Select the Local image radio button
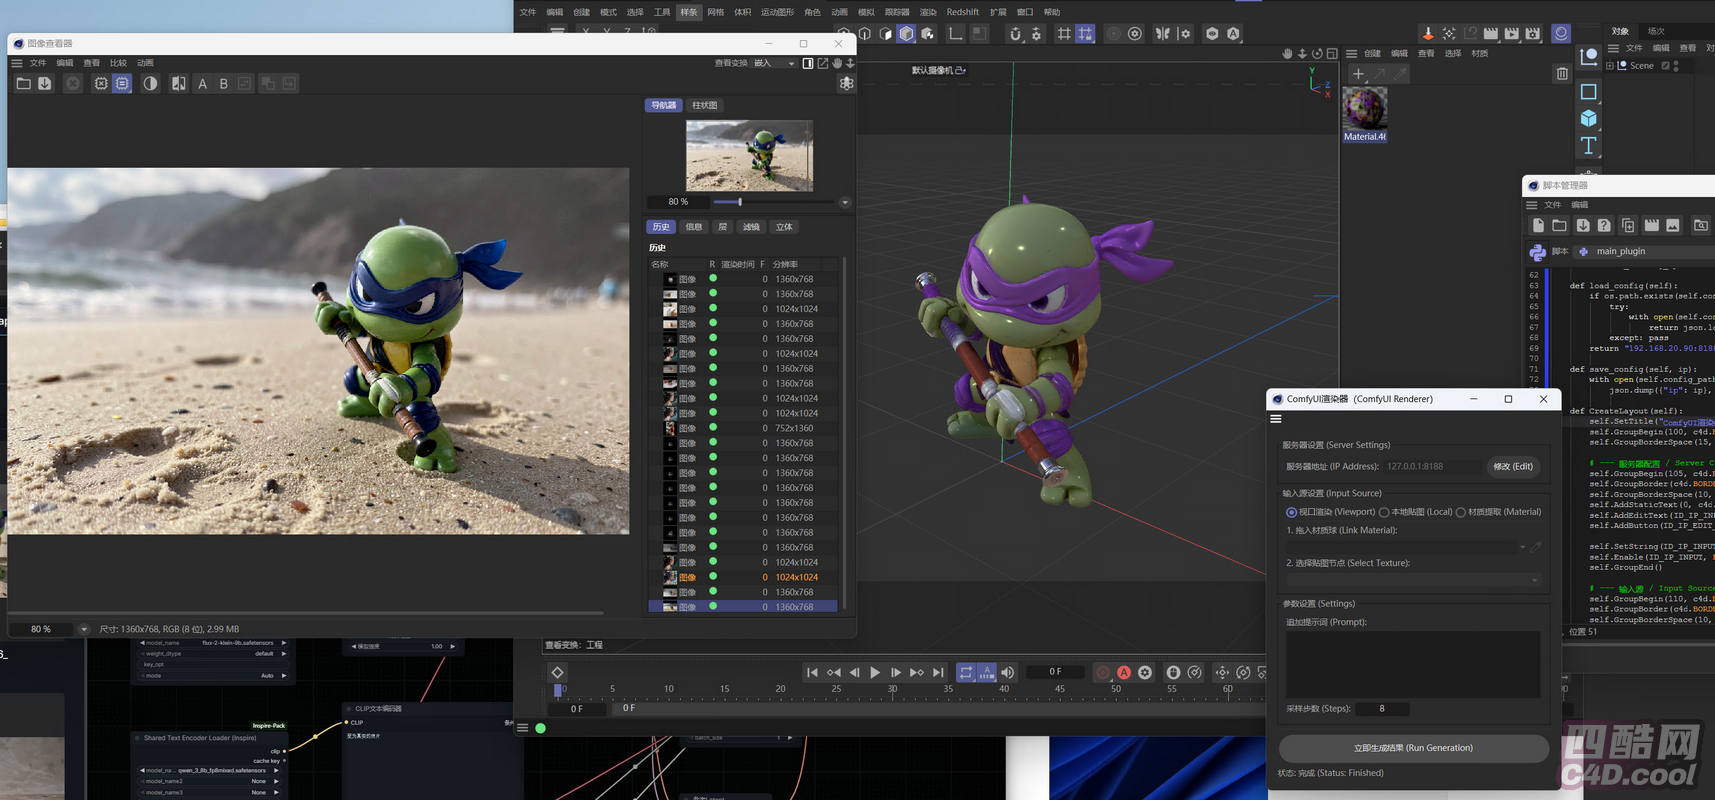 point(1384,512)
